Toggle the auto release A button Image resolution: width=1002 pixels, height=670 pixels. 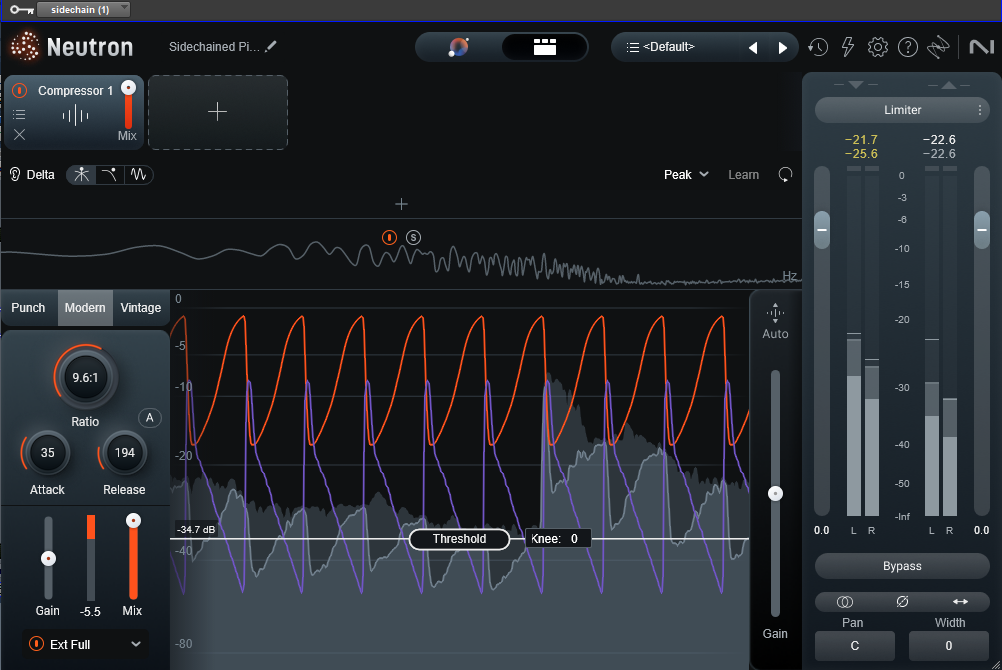(x=150, y=418)
